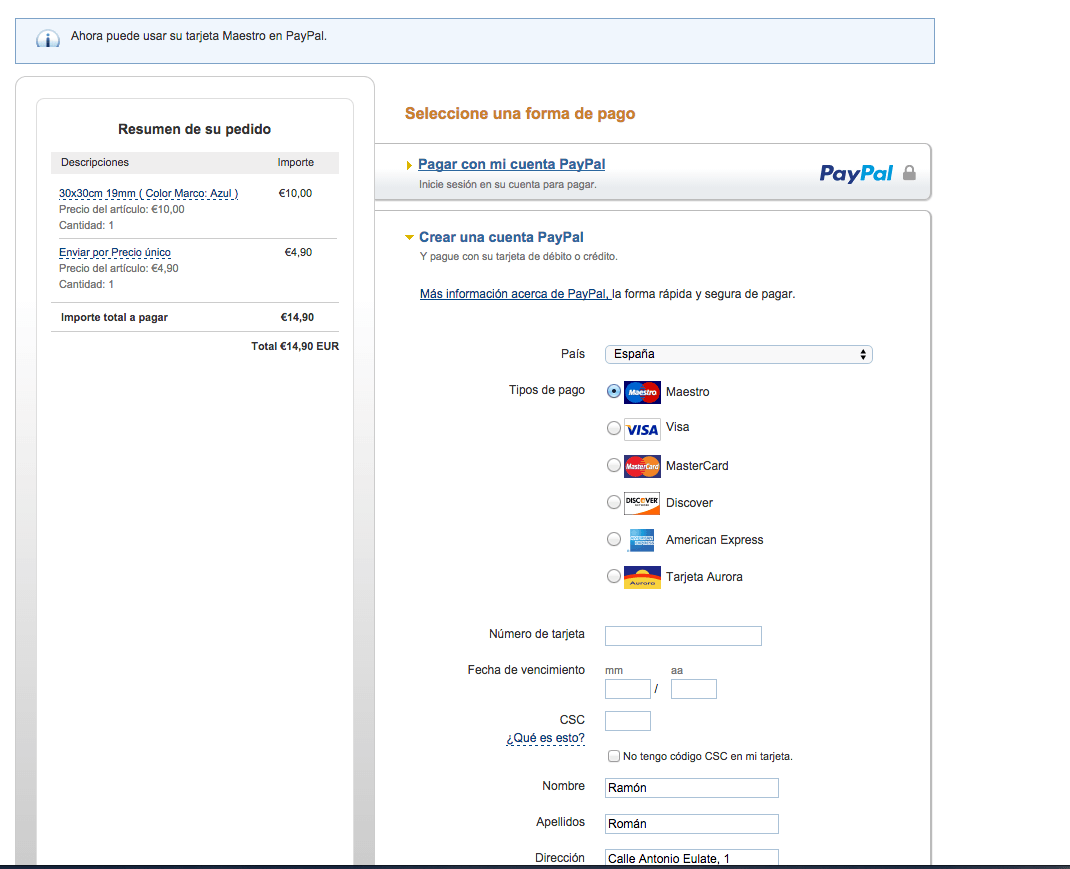The width and height of the screenshot is (1070, 869).
Task: Click the Maestro card logo
Action: tap(642, 392)
